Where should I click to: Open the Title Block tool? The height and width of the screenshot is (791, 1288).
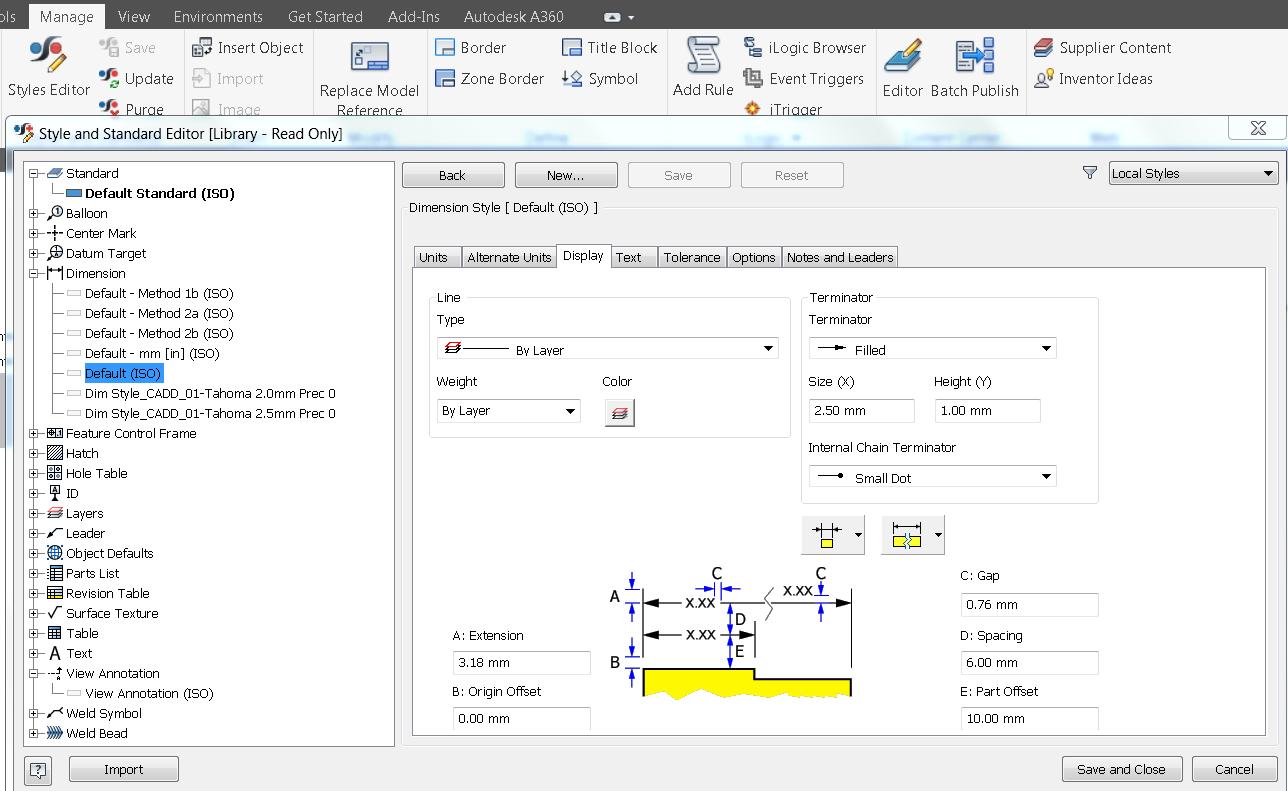tap(609, 48)
